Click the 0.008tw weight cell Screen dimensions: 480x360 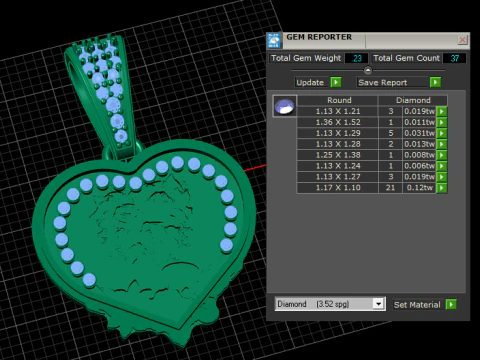[x=419, y=155]
